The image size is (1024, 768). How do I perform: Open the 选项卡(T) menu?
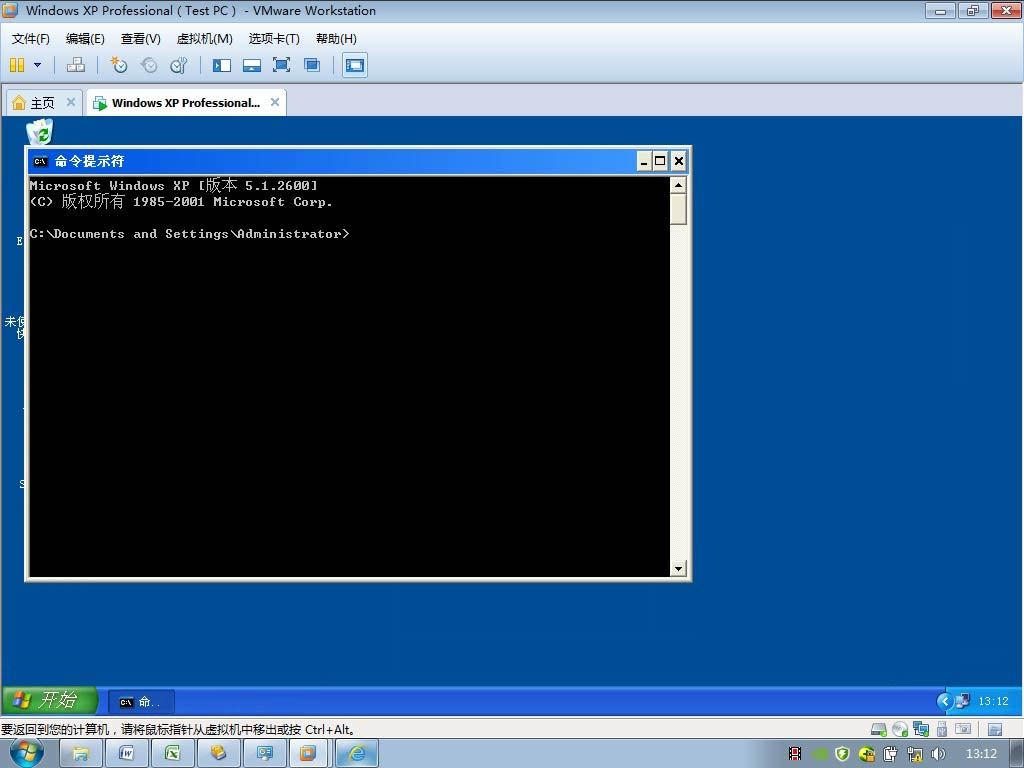[x=274, y=39]
